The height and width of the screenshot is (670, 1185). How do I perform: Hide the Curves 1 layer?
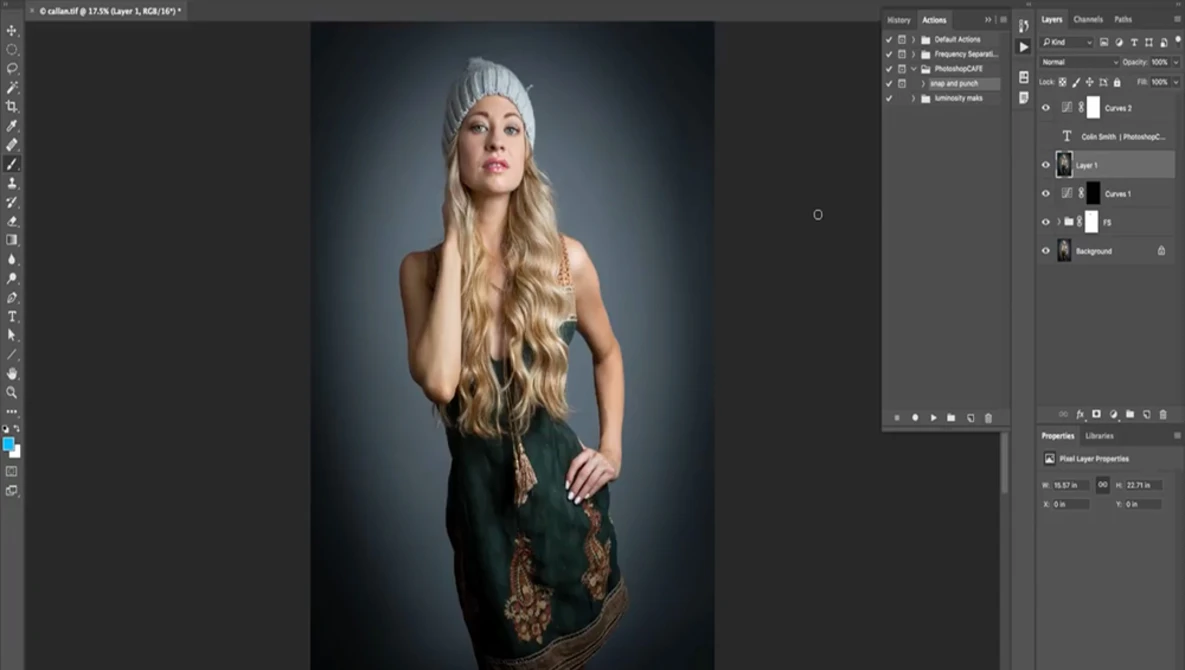(1046, 193)
